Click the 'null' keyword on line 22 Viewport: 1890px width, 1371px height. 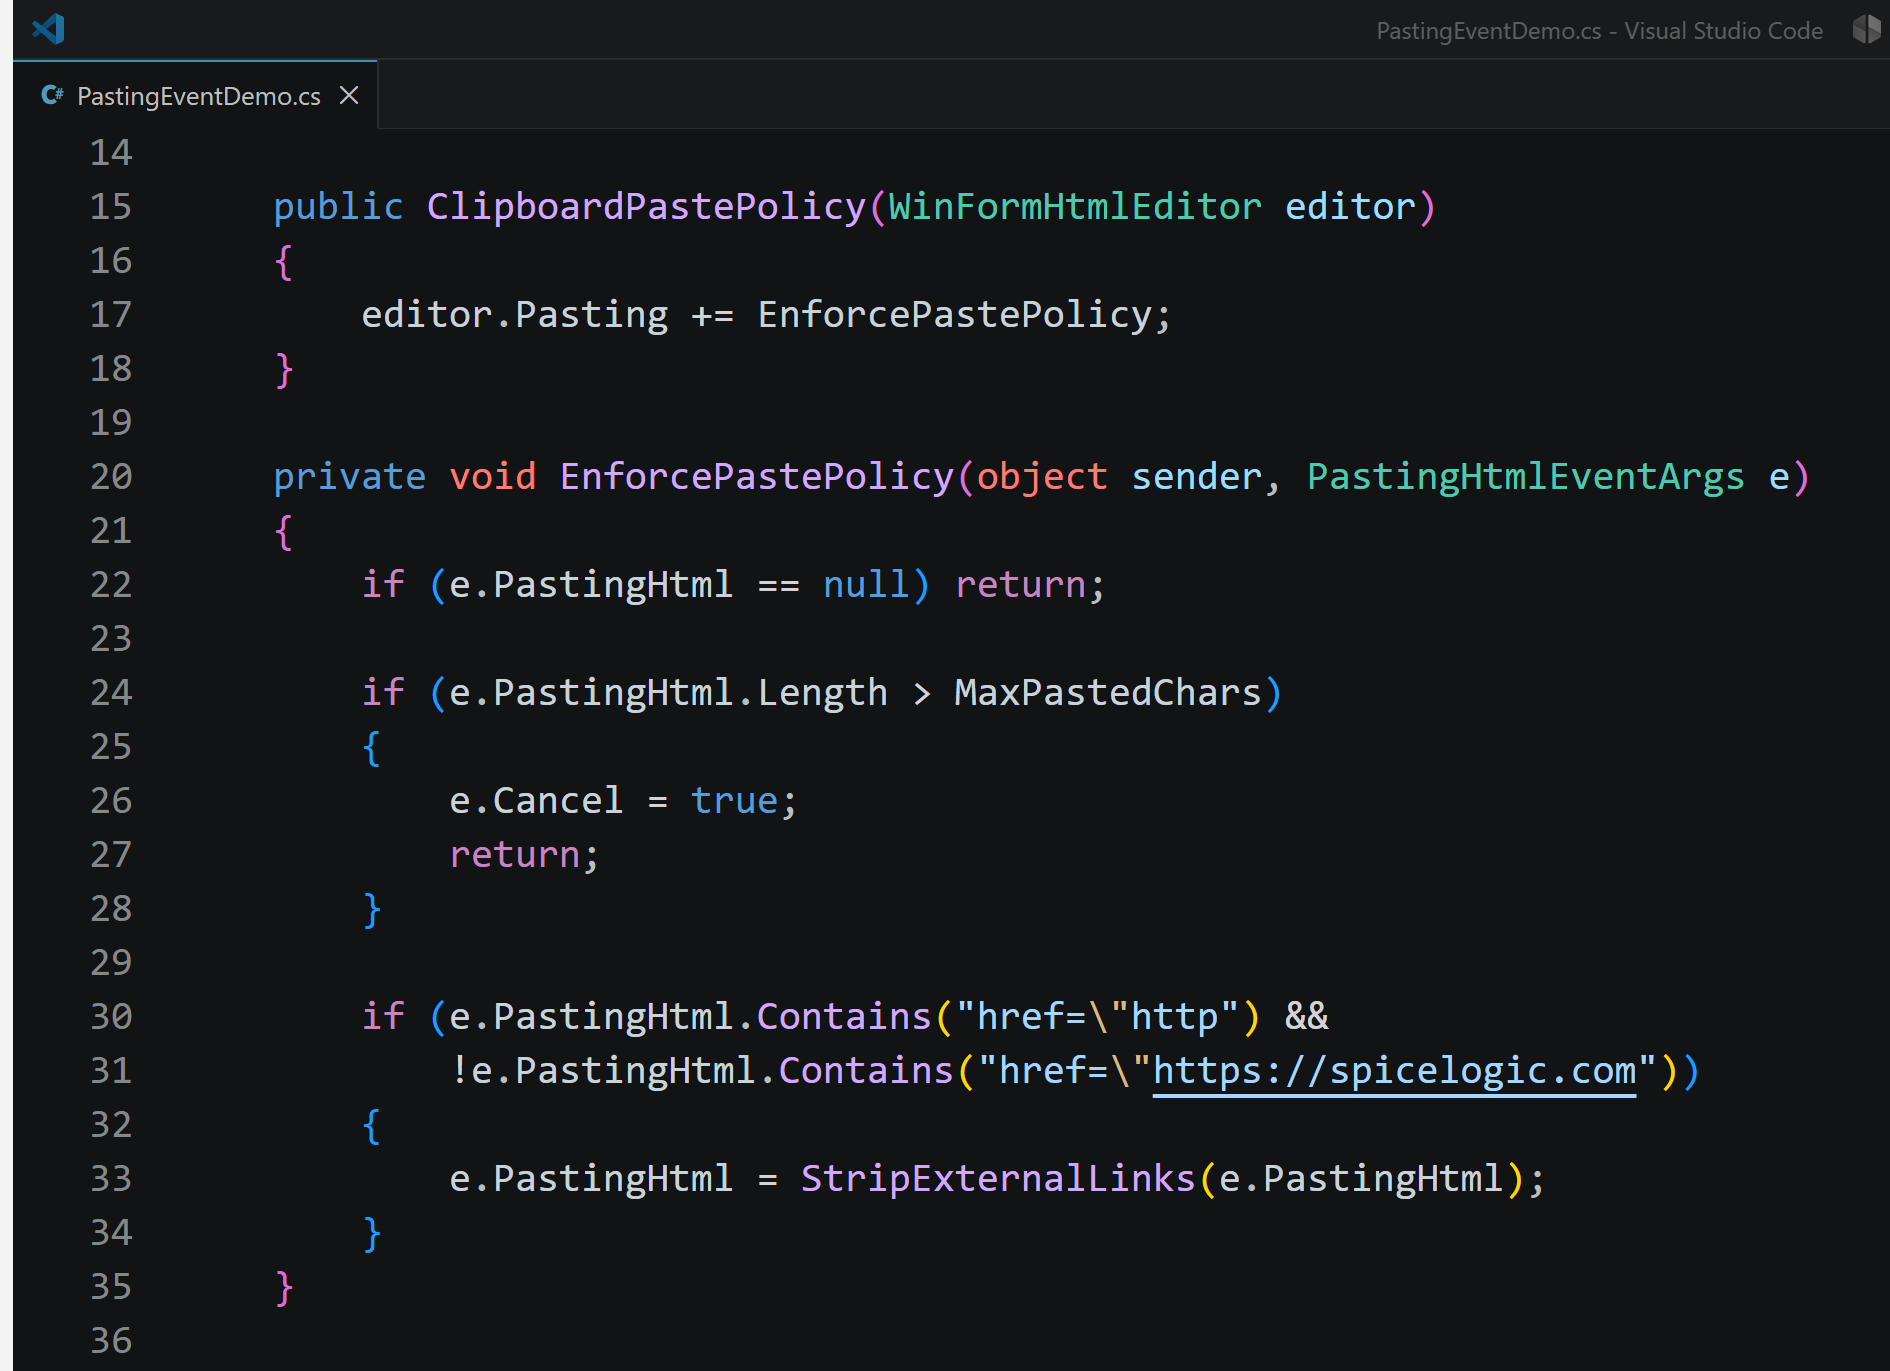pos(866,584)
